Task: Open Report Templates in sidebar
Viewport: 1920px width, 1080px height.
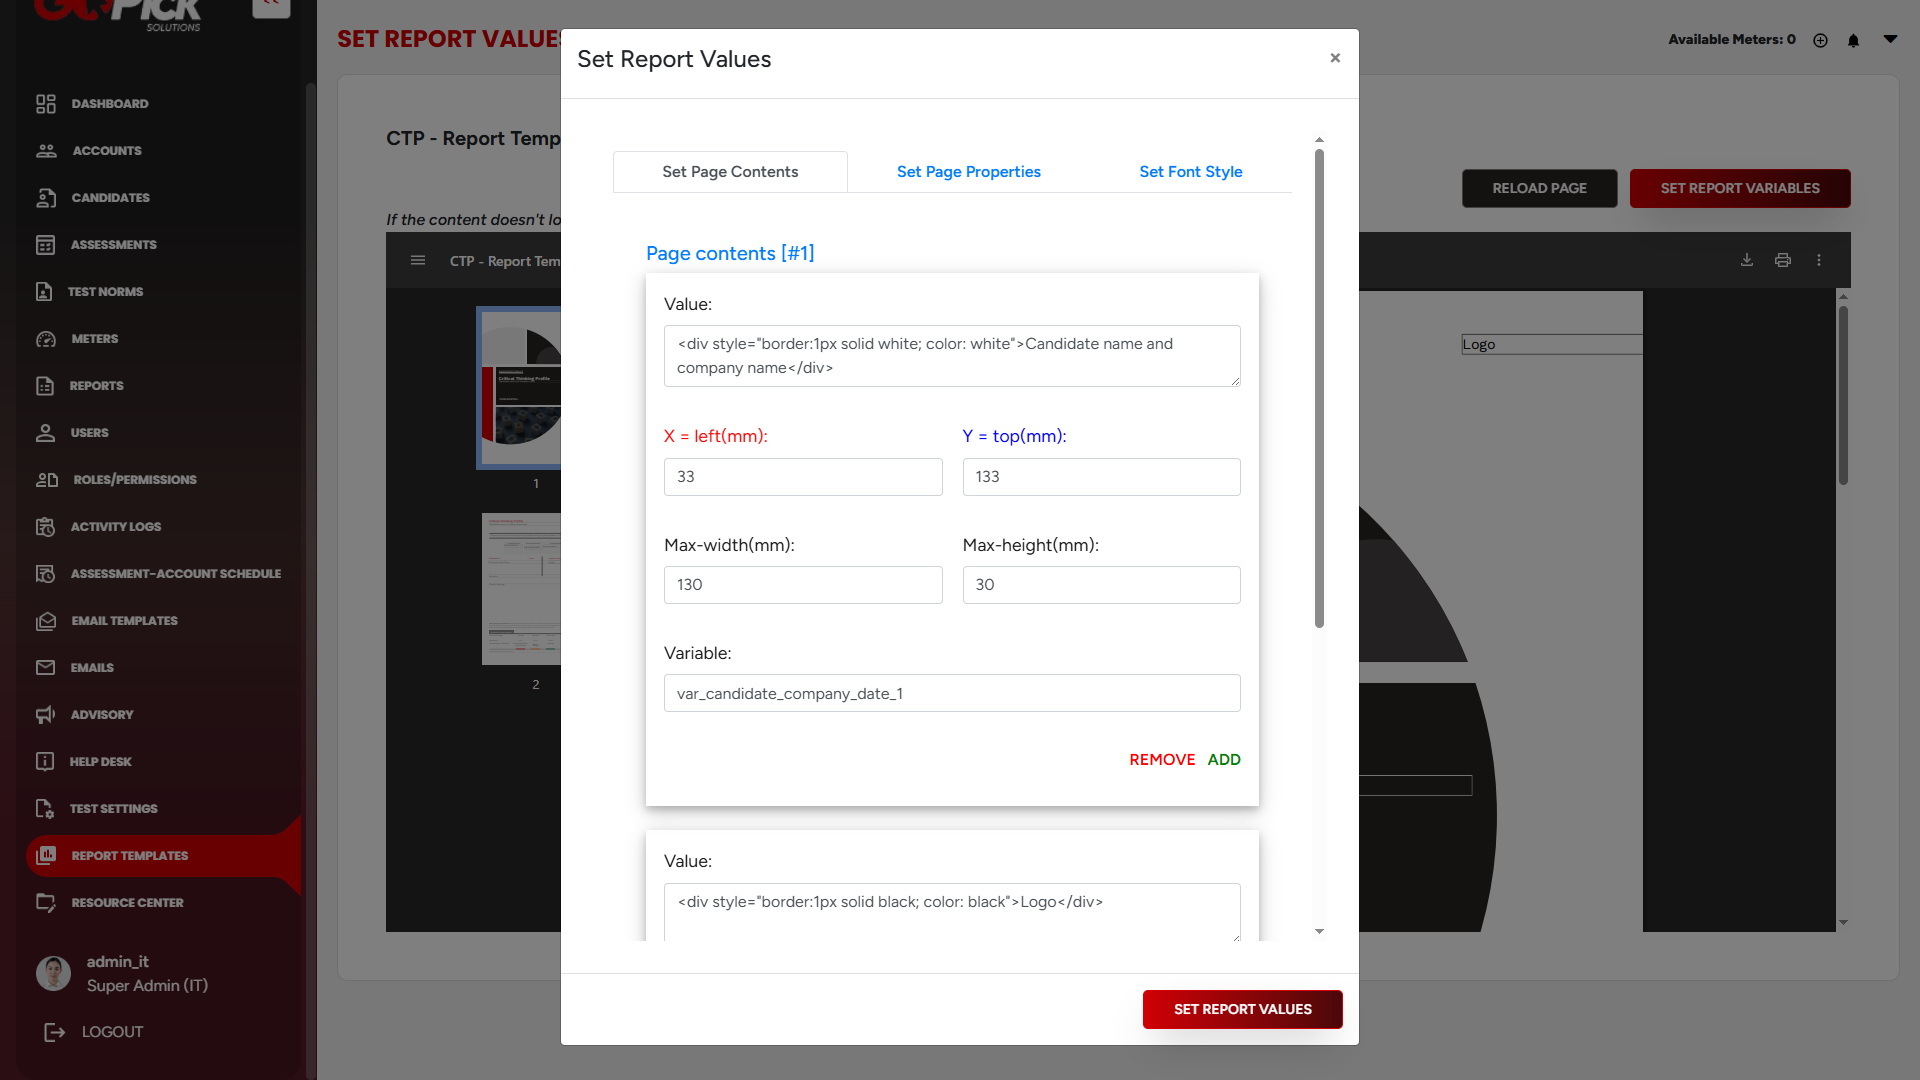Action: point(130,856)
